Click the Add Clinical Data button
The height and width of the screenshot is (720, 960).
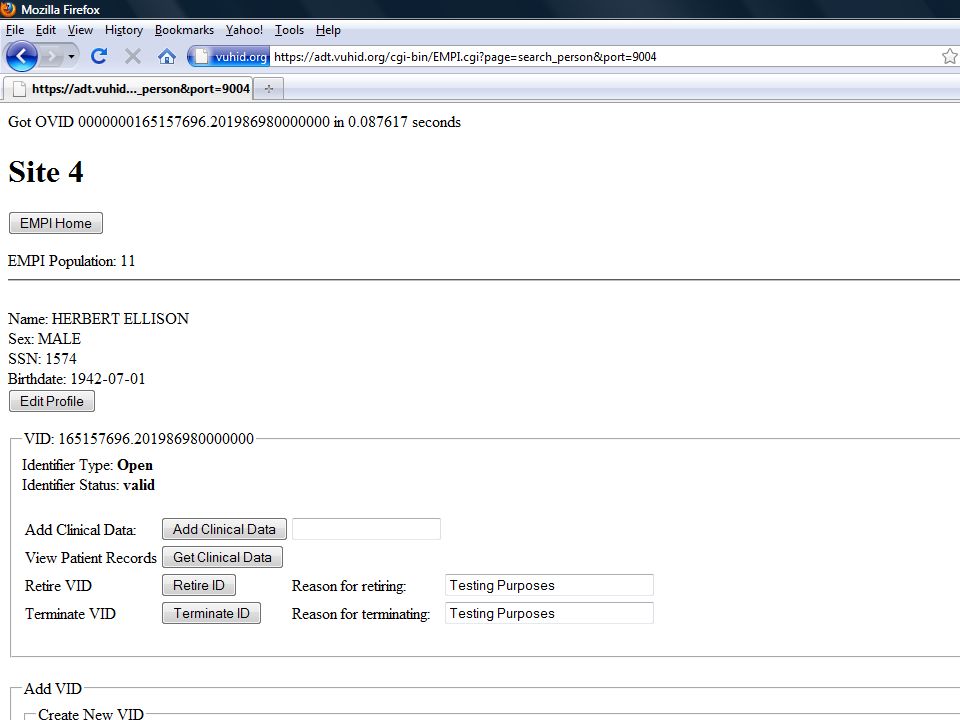[224, 529]
